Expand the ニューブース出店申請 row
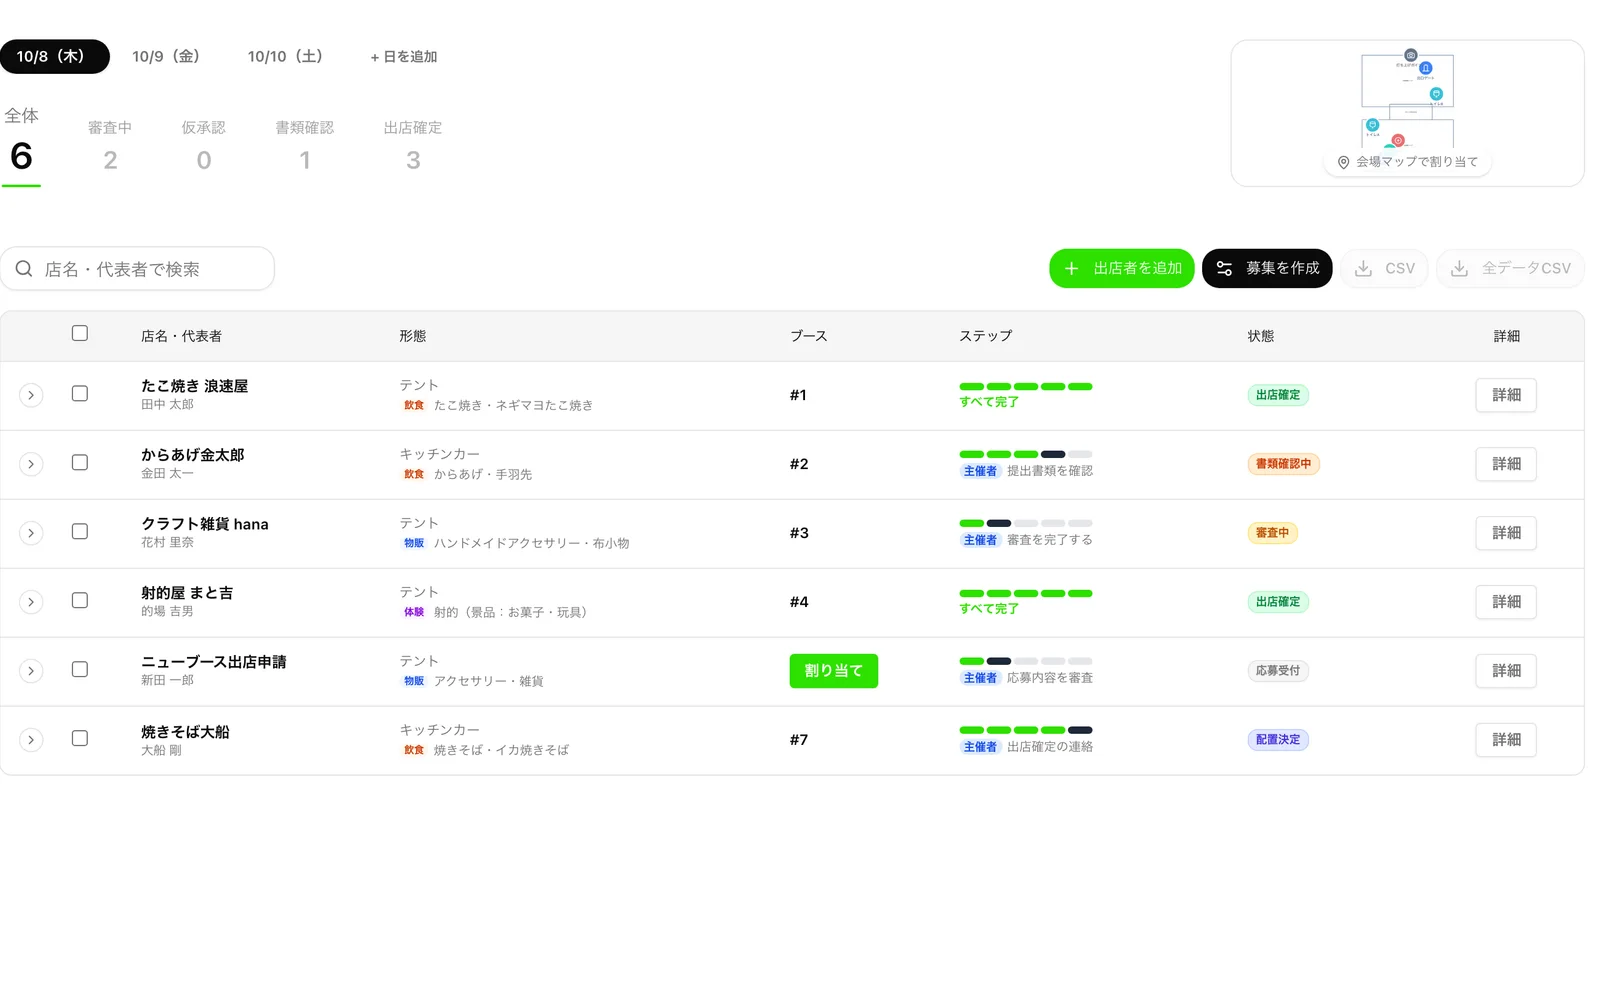This screenshot has width=1600, height=985. (31, 671)
